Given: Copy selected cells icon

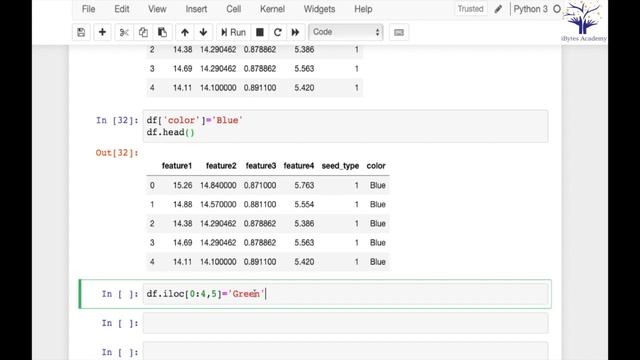Looking at the screenshot, I should [x=143, y=32].
